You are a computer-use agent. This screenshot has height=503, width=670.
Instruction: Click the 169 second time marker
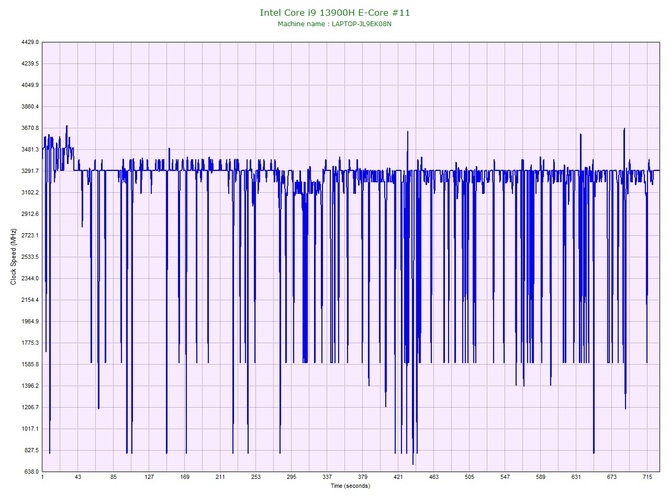click(185, 478)
